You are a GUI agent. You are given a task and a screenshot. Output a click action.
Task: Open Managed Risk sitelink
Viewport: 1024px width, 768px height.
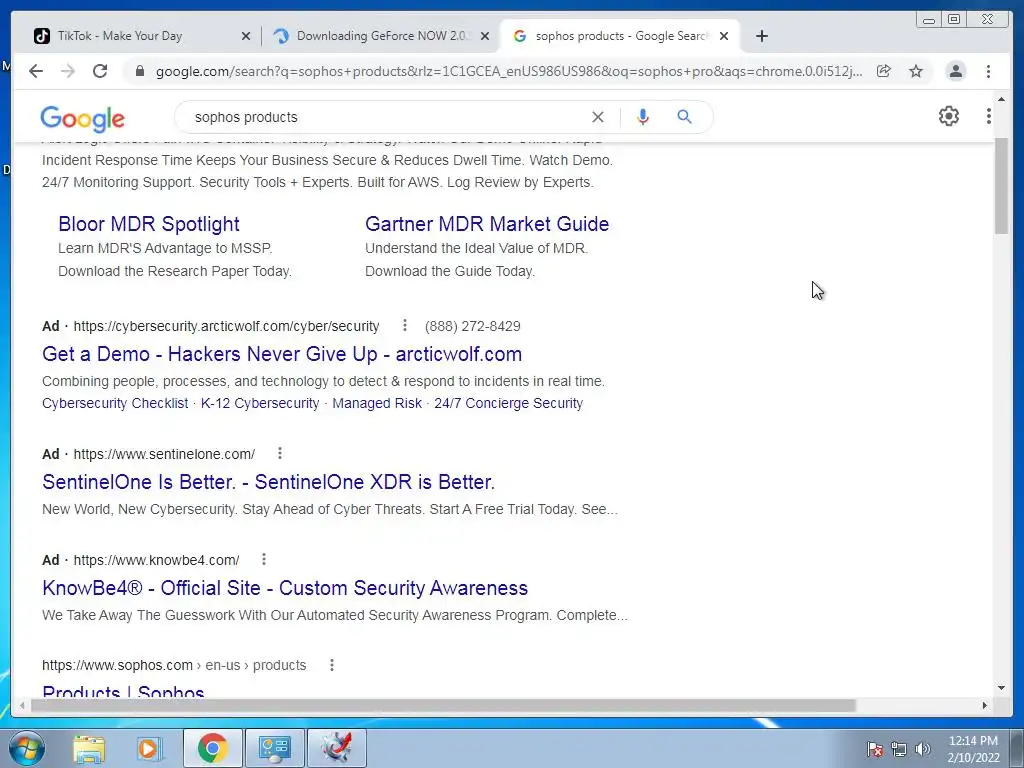pyautogui.click(x=377, y=404)
